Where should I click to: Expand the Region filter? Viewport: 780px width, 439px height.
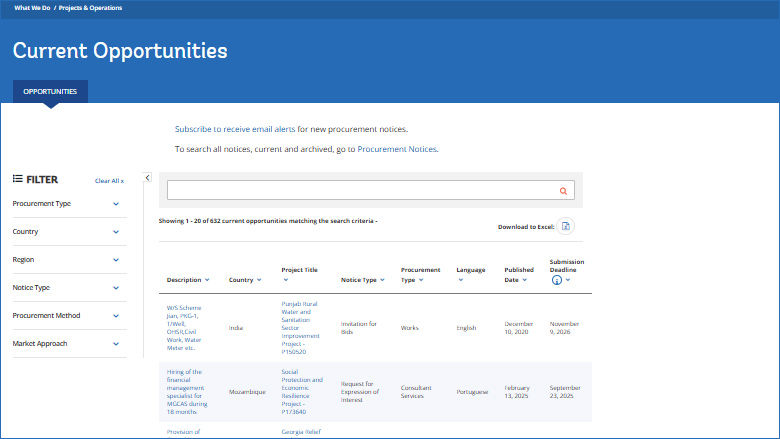pos(116,260)
